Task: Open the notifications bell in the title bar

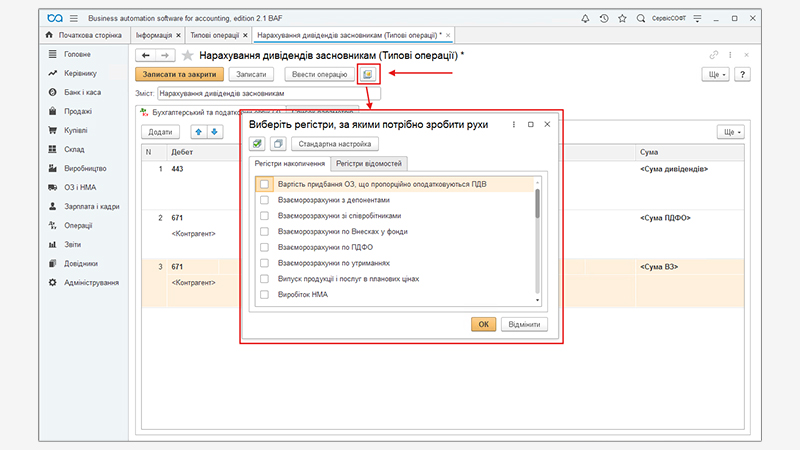Action: [x=585, y=19]
